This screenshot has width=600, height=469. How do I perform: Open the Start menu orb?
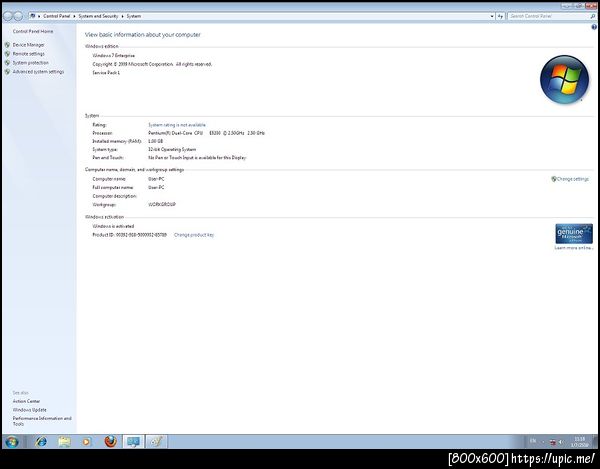tap(12, 442)
